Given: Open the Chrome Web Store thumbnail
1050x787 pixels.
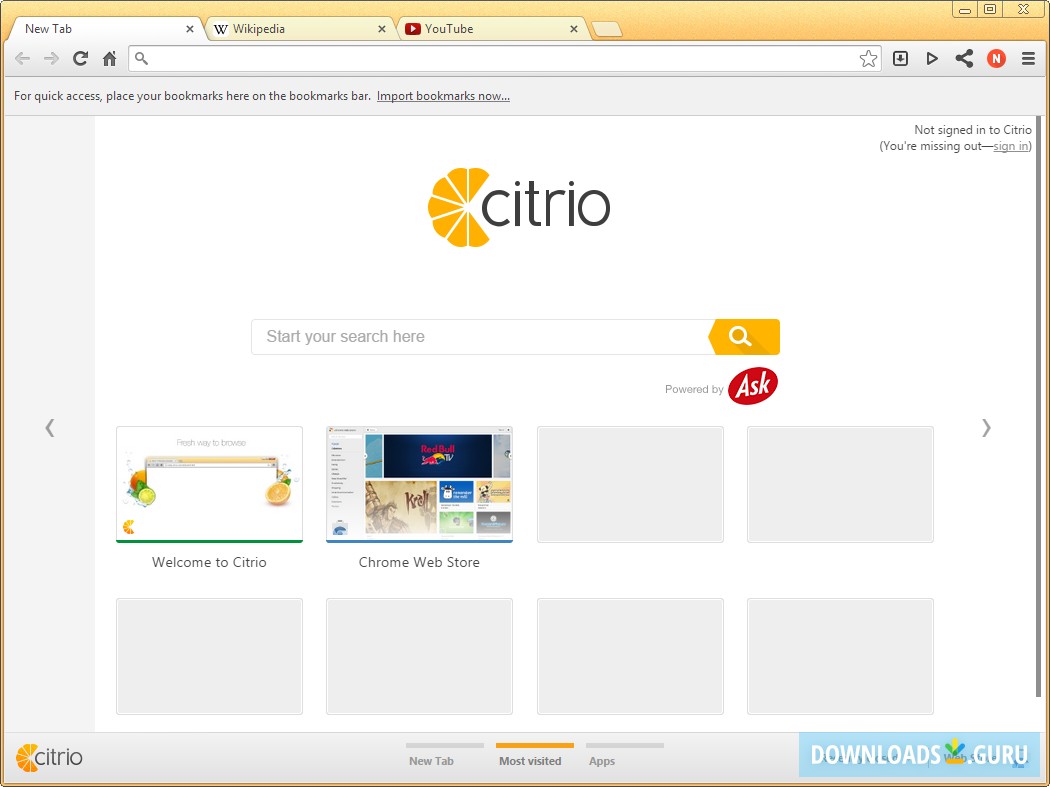Looking at the screenshot, I should click(x=419, y=484).
